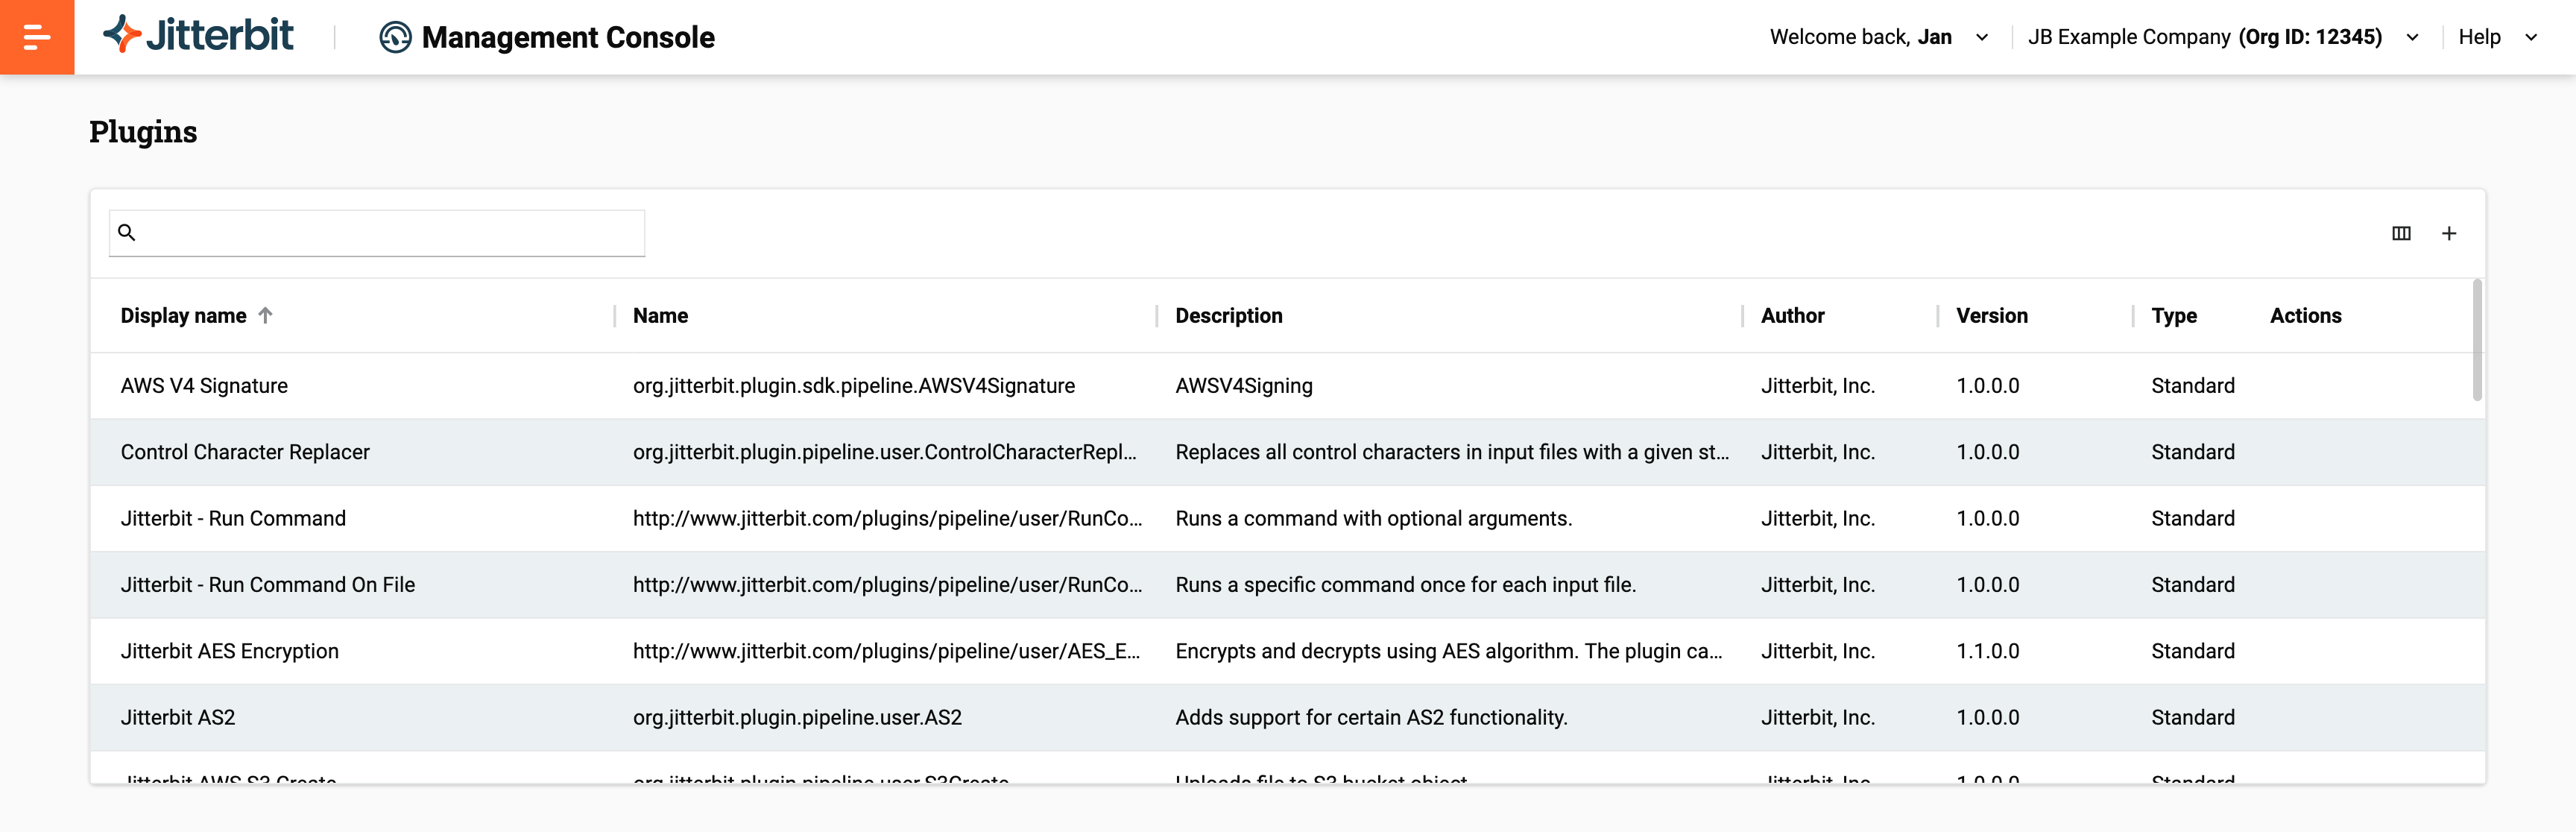
Task: Click 'Encrypts and decrypts using AES' description
Action: click(x=1448, y=651)
